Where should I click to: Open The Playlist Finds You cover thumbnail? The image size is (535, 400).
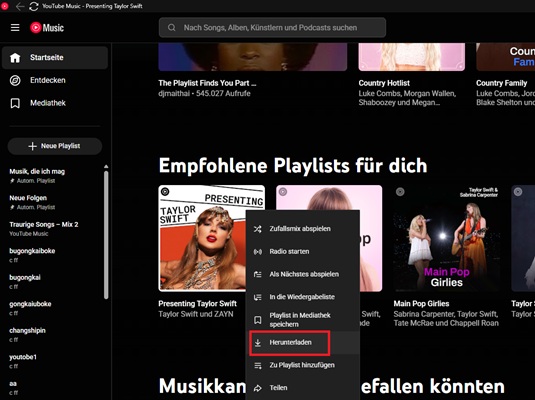(x=253, y=57)
